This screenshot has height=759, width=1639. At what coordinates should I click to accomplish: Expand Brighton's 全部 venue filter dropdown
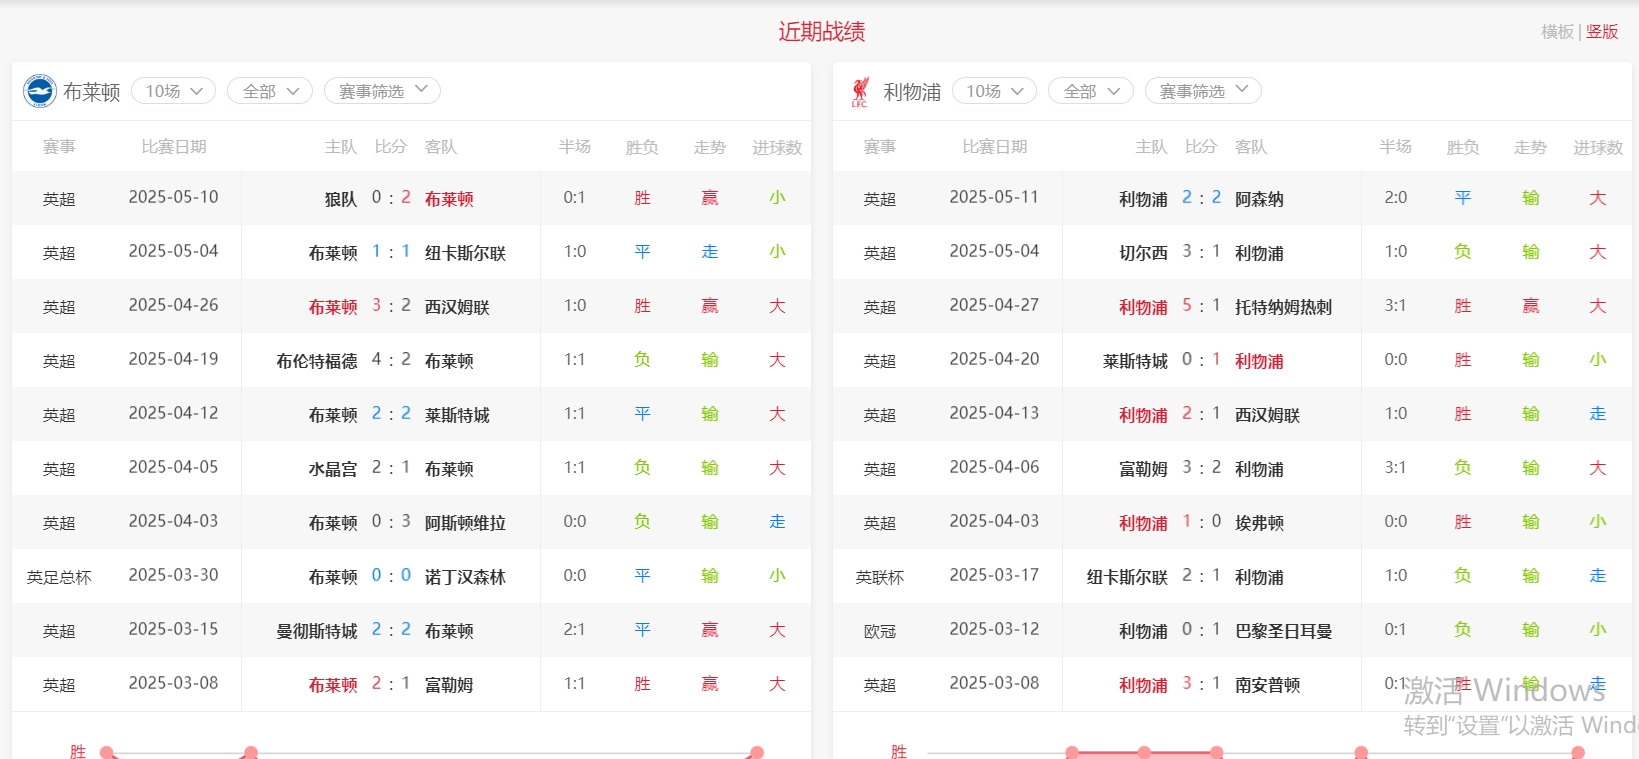point(270,91)
